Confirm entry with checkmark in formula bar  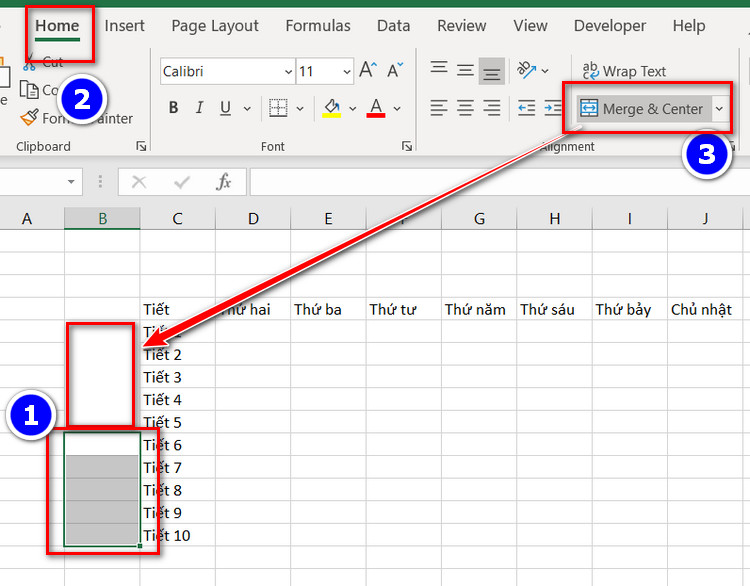click(182, 182)
